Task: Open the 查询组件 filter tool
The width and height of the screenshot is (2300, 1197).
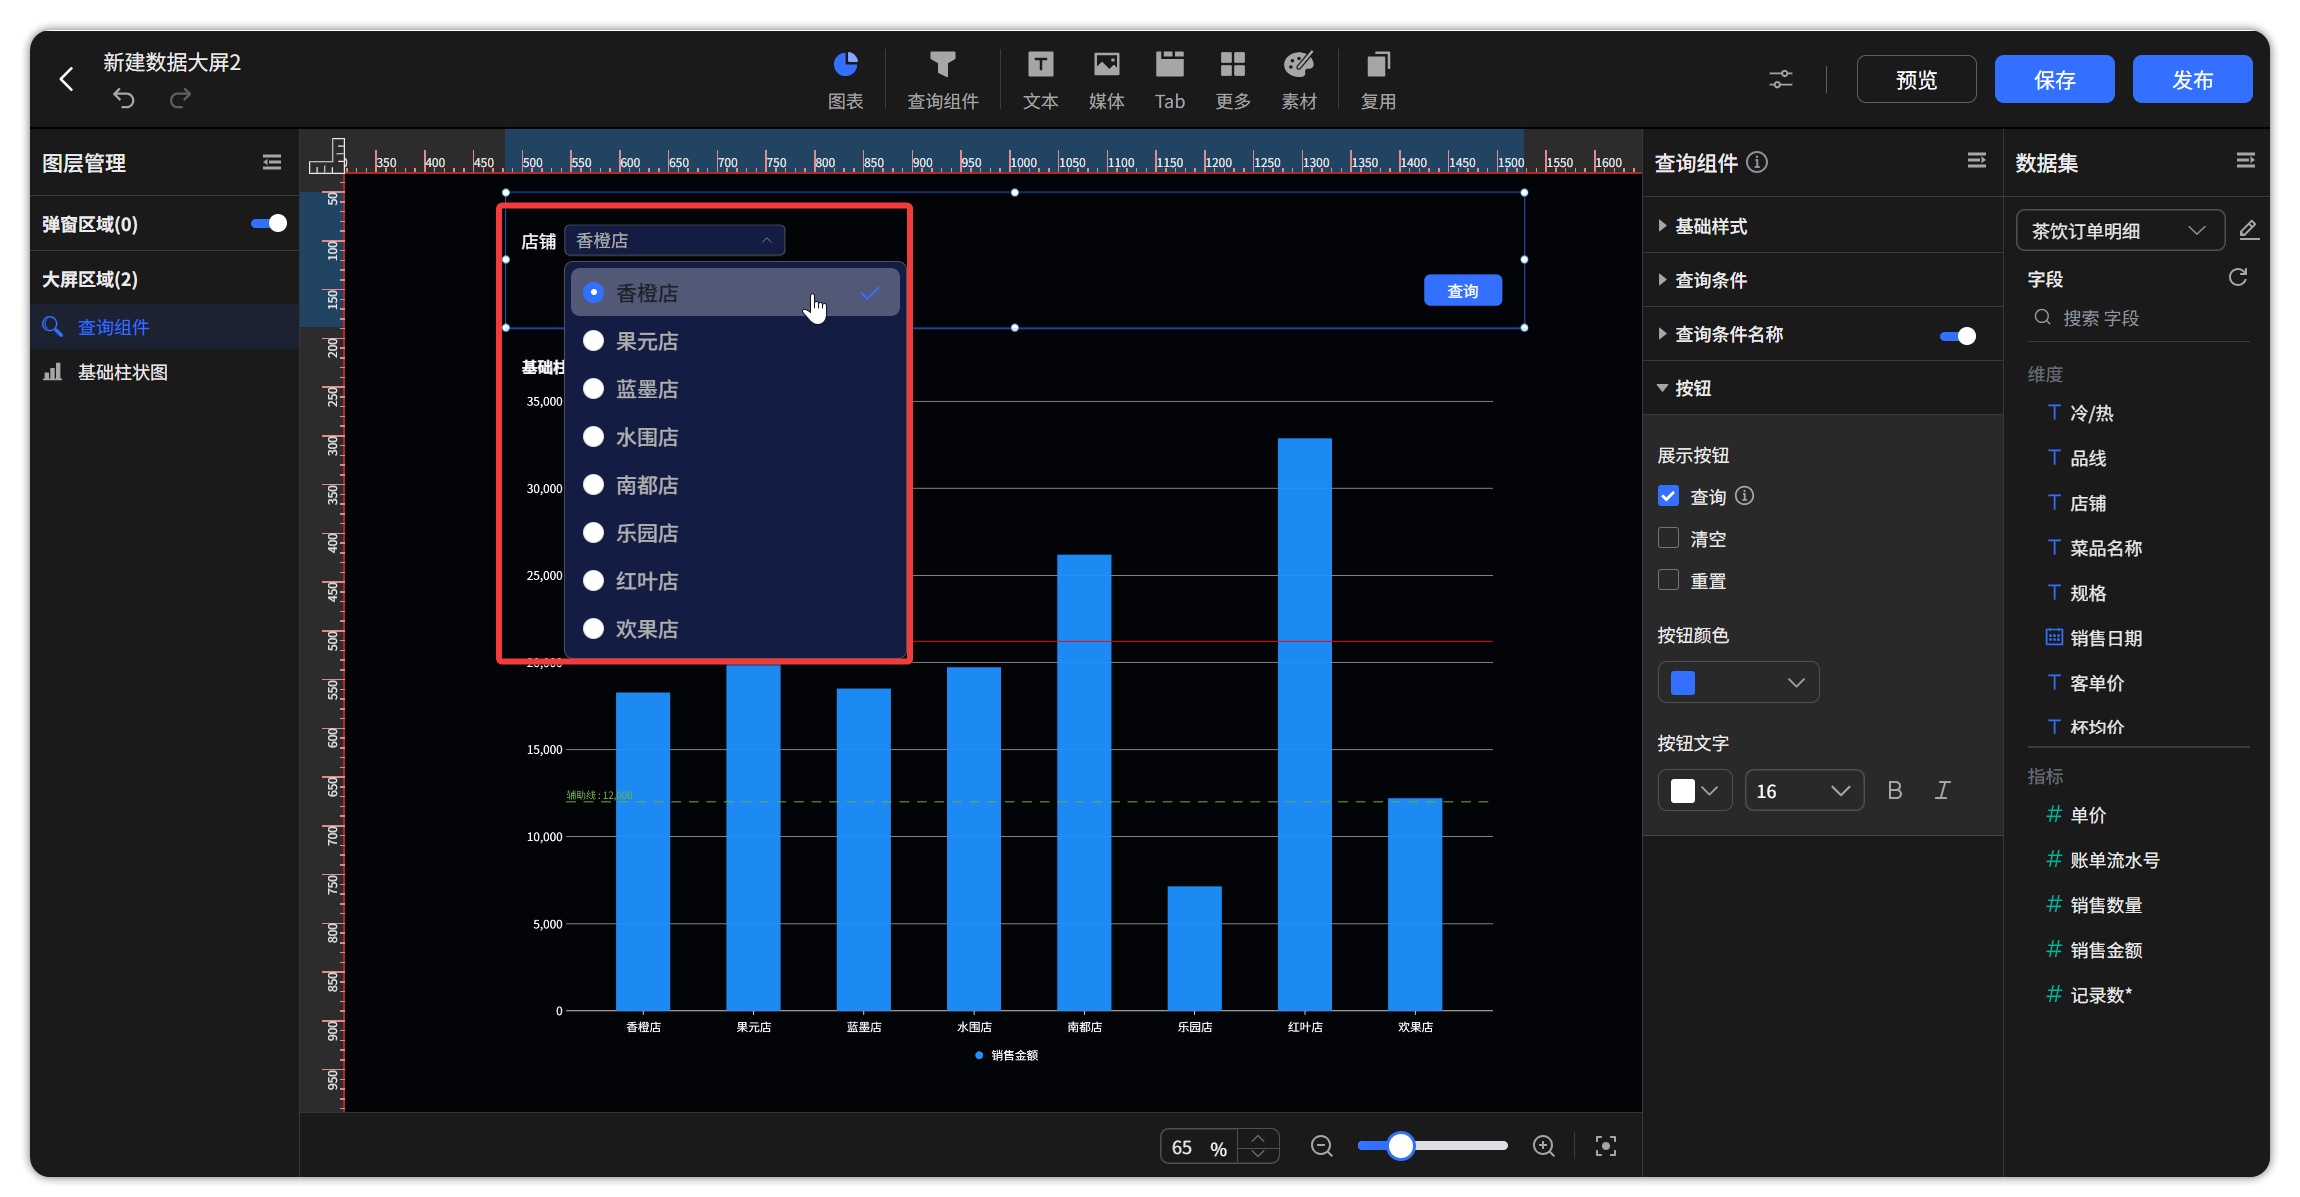Action: (x=942, y=80)
